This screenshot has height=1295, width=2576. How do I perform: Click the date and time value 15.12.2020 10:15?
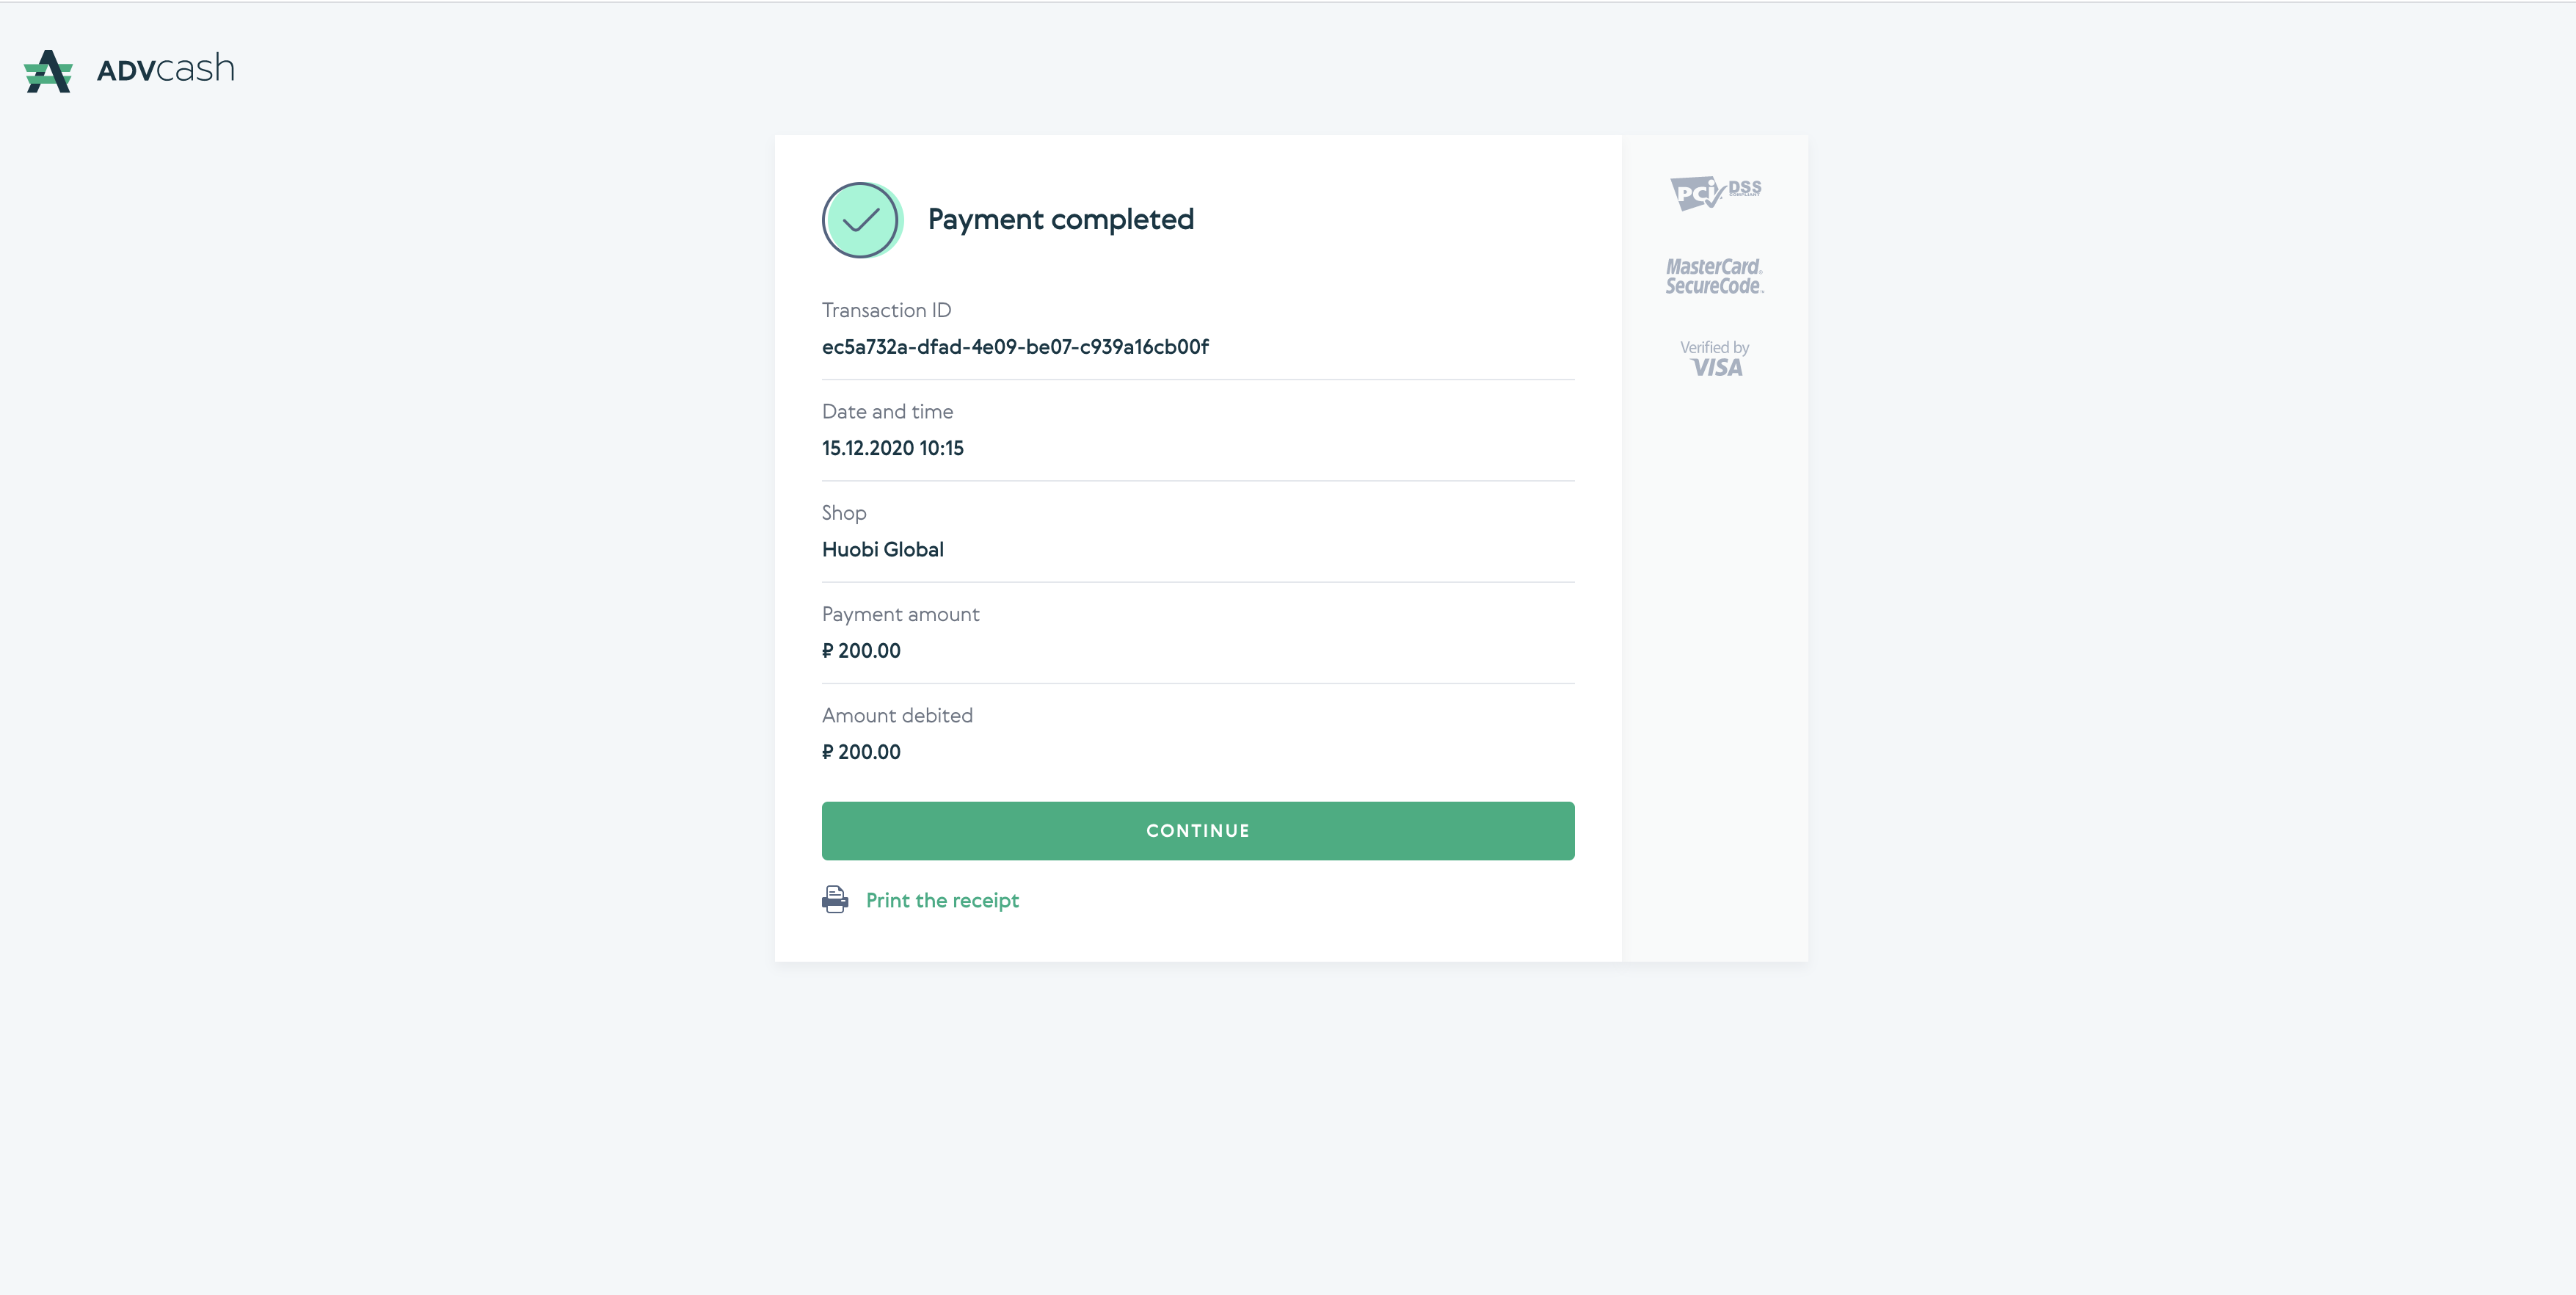pos(893,448)
